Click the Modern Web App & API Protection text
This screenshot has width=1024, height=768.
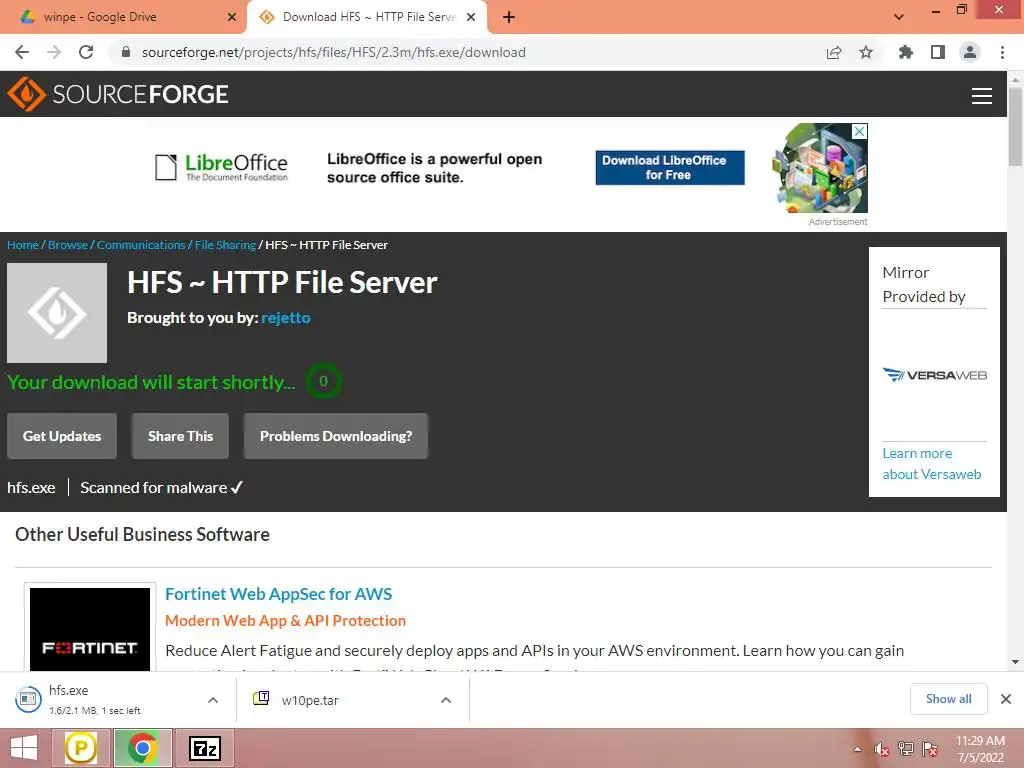click(x=285, y=620)
